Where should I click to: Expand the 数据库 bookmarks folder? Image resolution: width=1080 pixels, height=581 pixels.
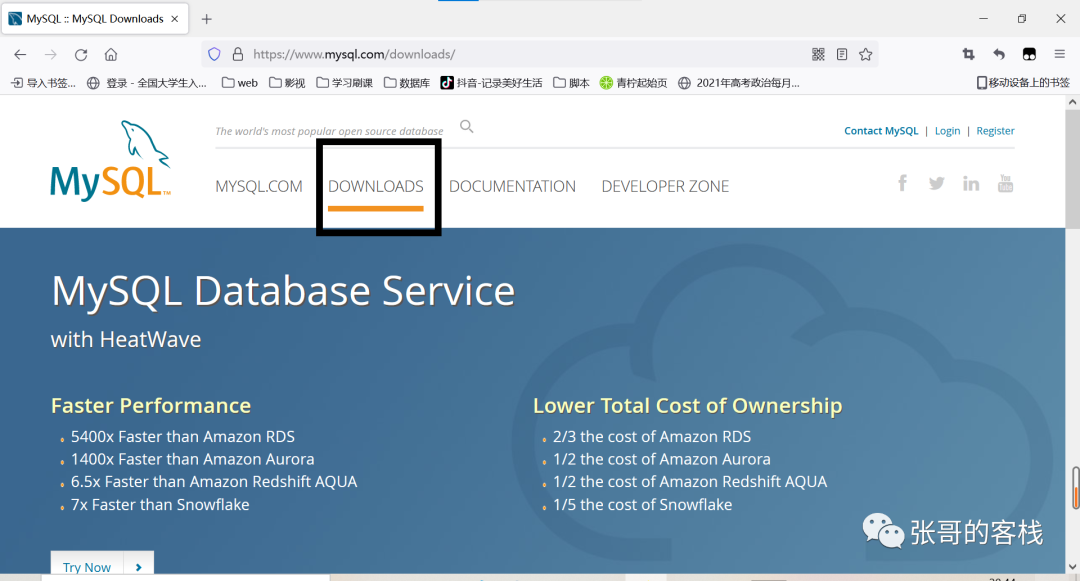click(x=406, y=83)
